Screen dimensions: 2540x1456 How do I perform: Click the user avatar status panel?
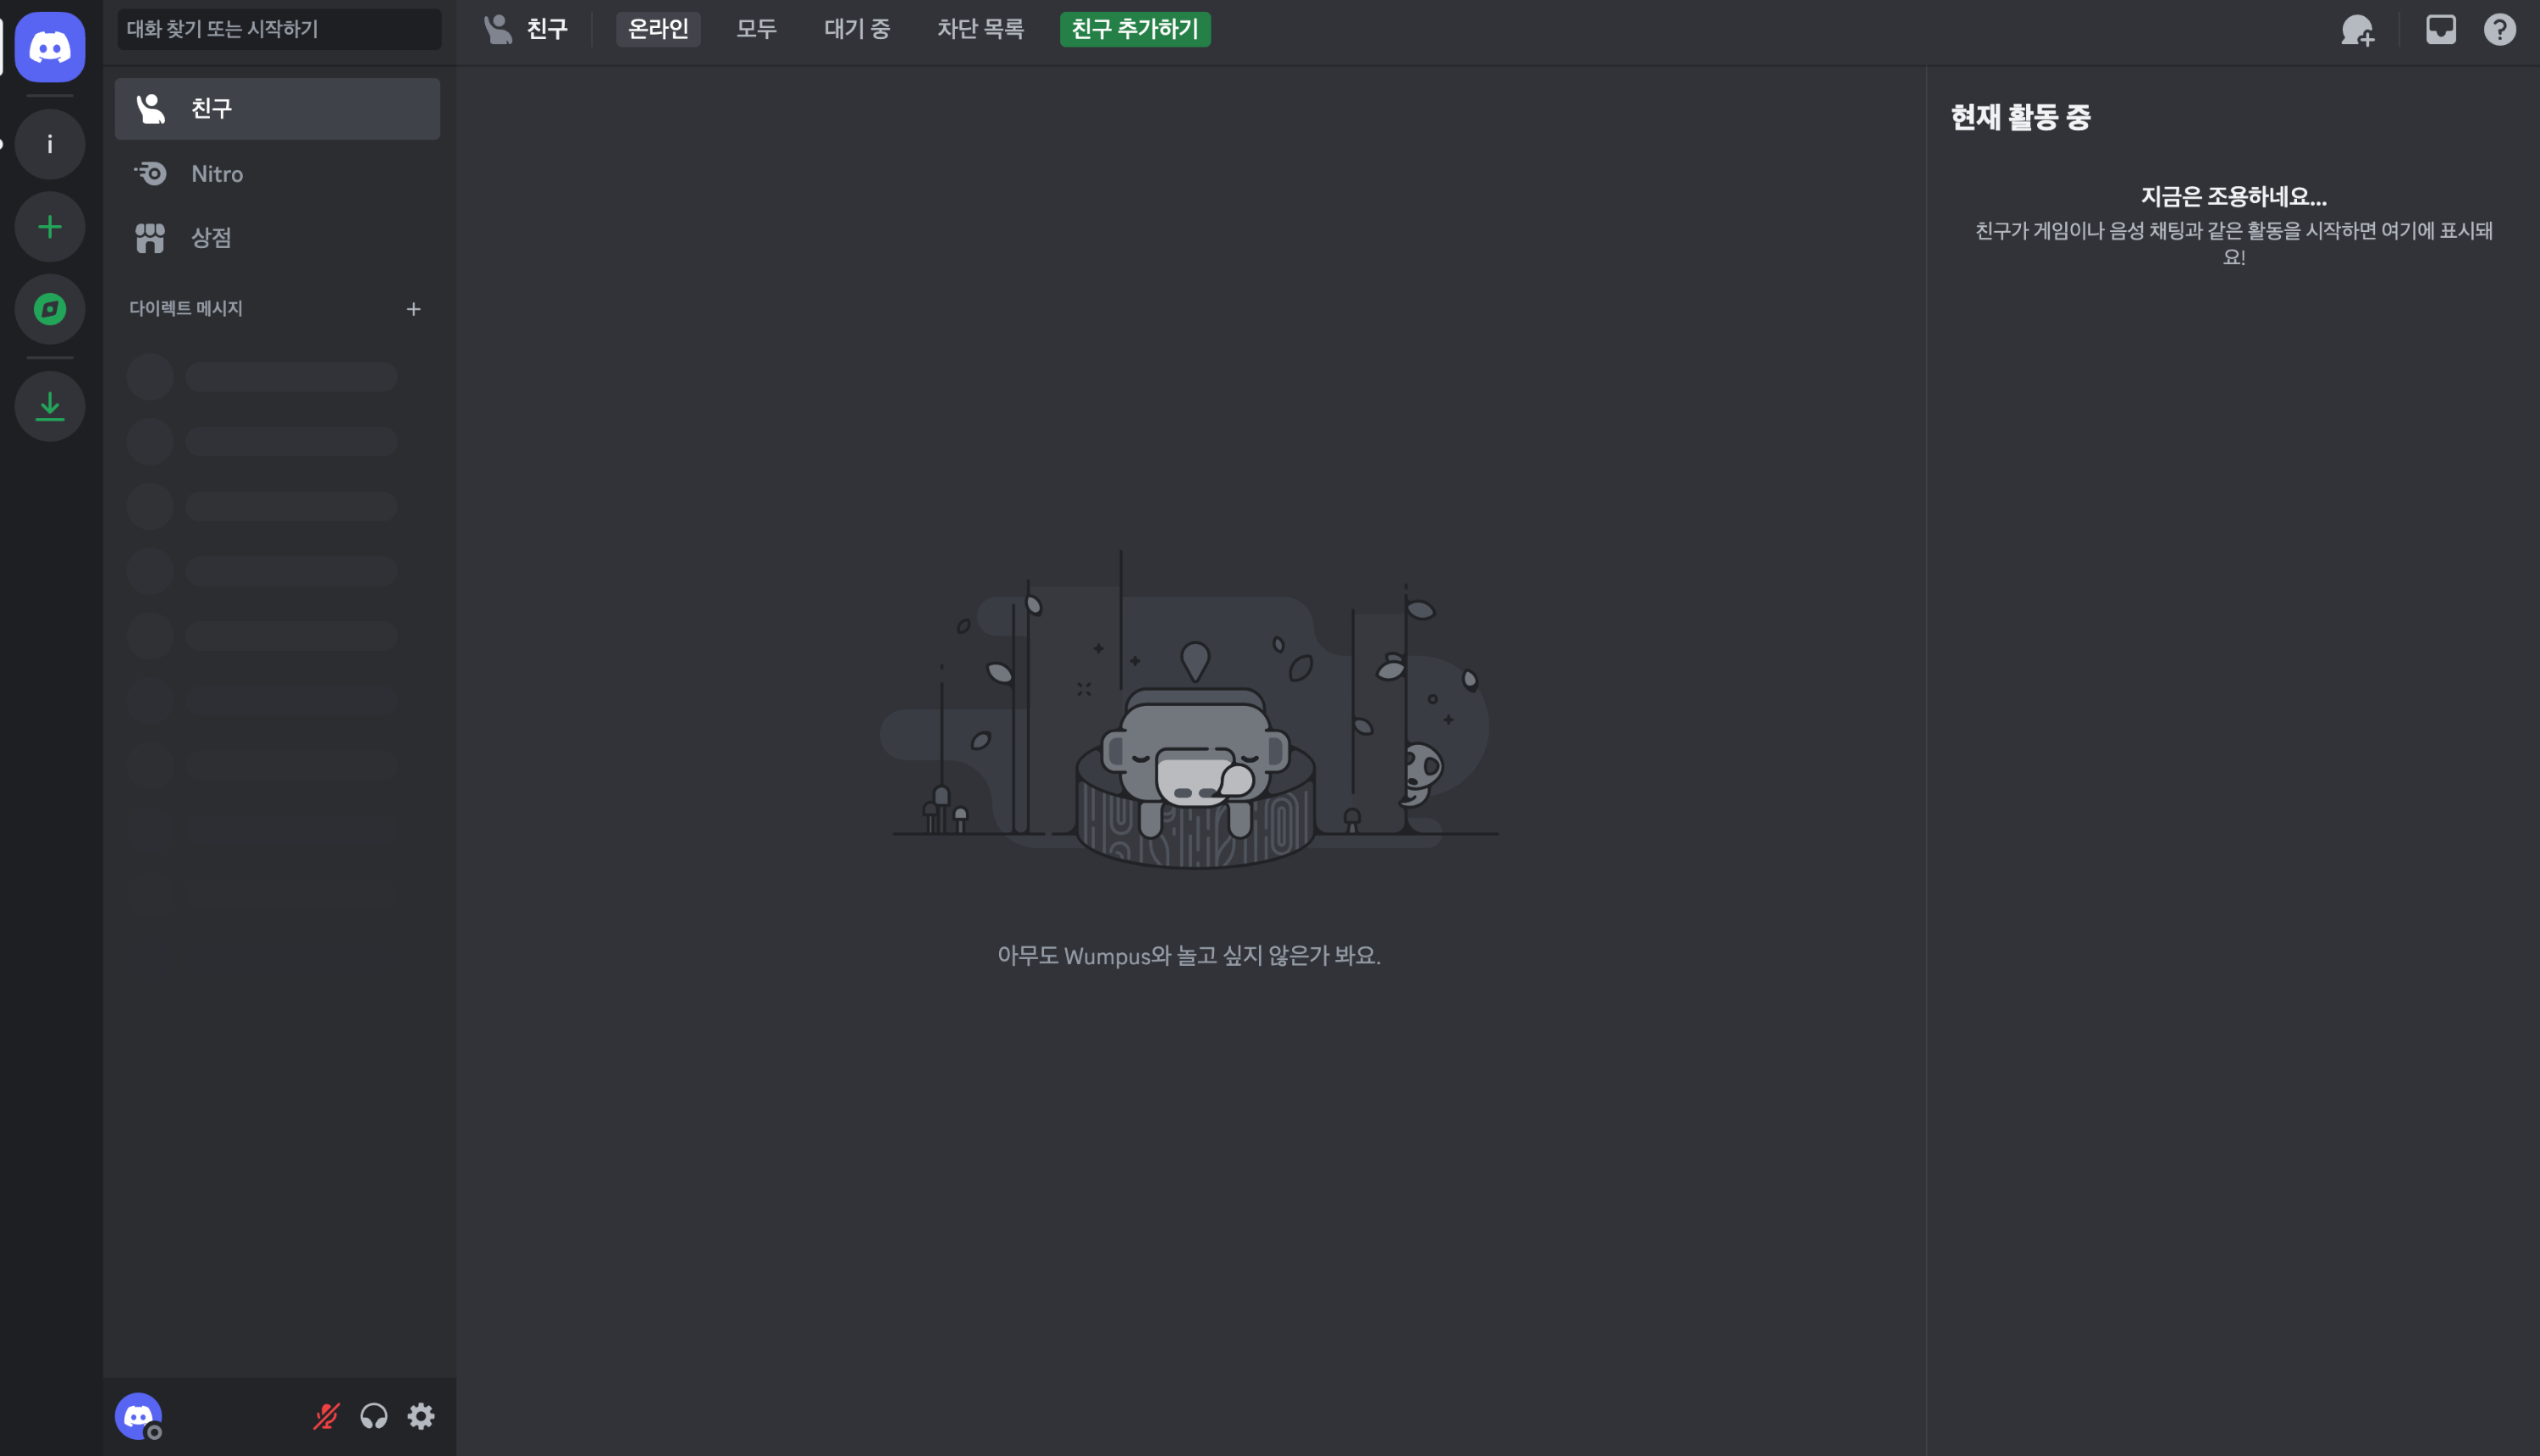tap(139, 1416)
